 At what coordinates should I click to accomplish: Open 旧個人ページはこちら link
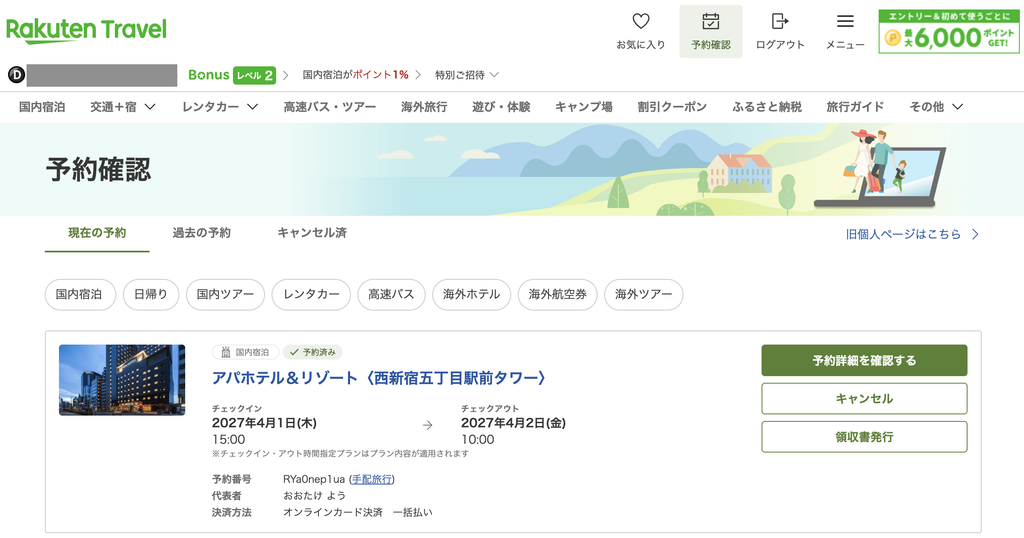click(x=912, y=234)
